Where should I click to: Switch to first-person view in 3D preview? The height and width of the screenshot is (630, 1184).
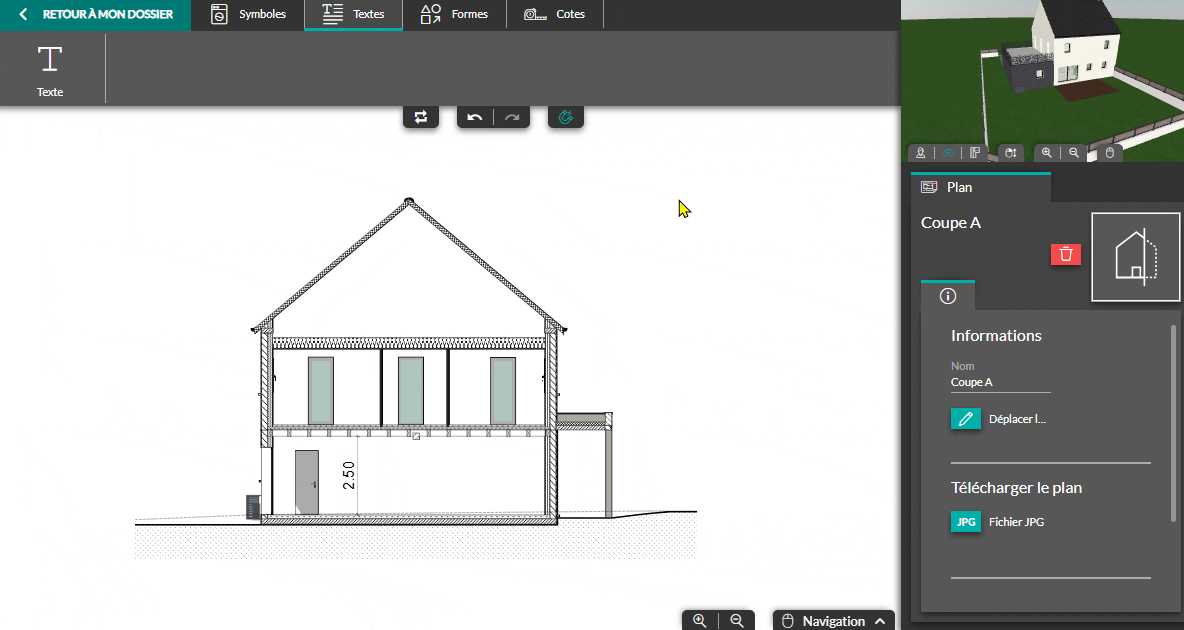921,153
